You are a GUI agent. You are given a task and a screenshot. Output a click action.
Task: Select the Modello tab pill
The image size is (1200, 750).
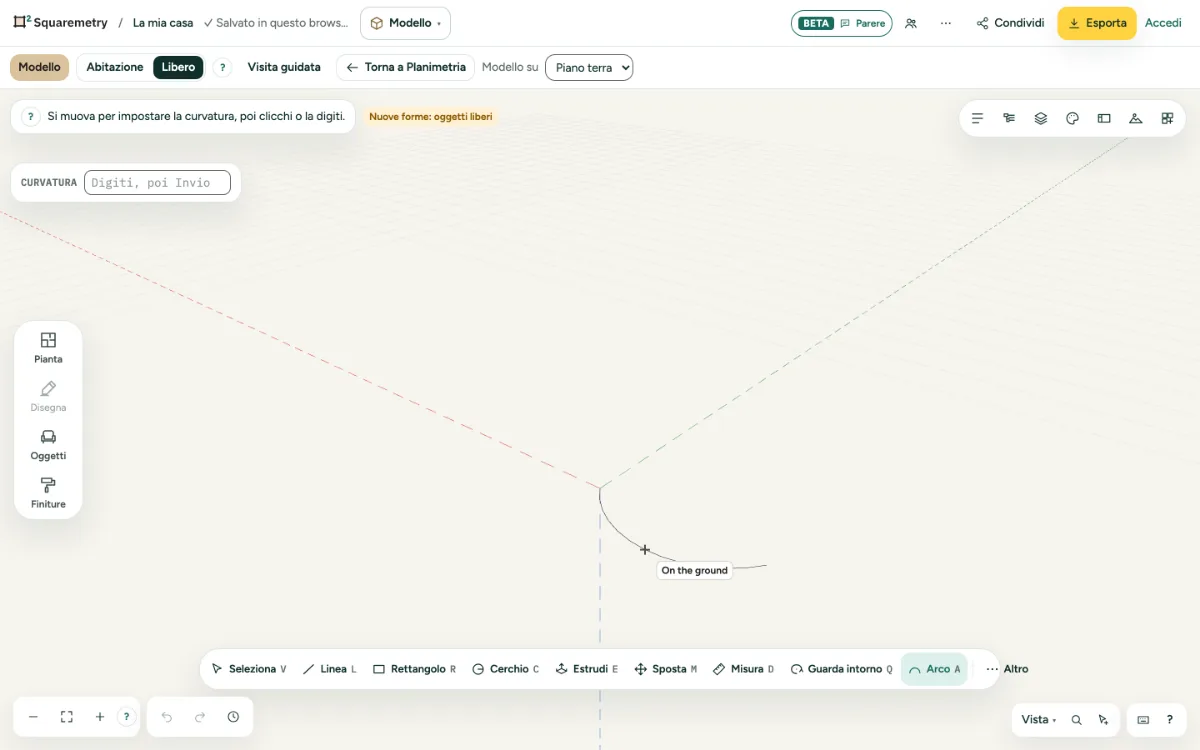click(40, 67)
